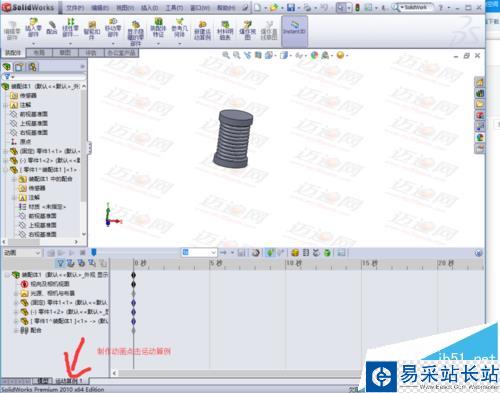The width and height of the screenshot is (500, 393).
Task: Expand (固定) 零件1<1> in FeatureManager tree
Action: [5, 151]
